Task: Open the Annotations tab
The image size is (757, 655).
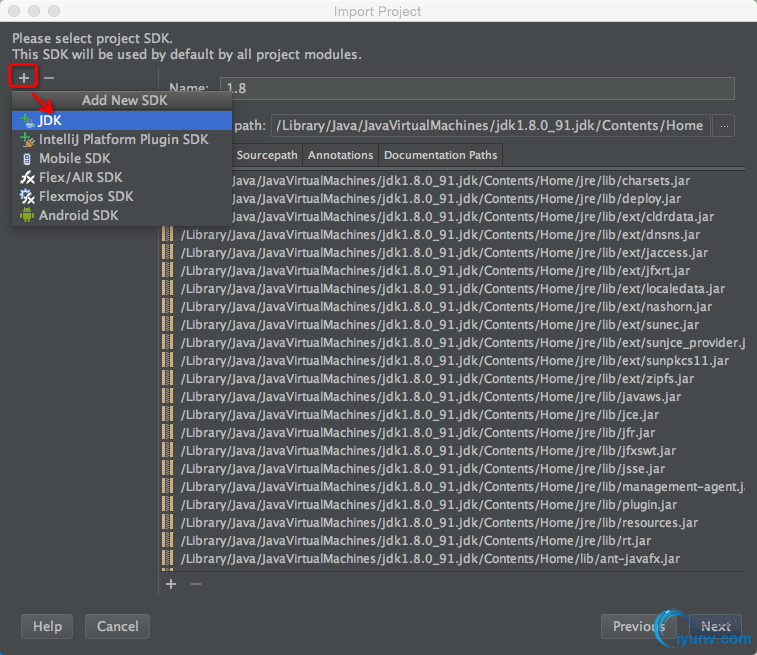Action: (x=340, y=155)
